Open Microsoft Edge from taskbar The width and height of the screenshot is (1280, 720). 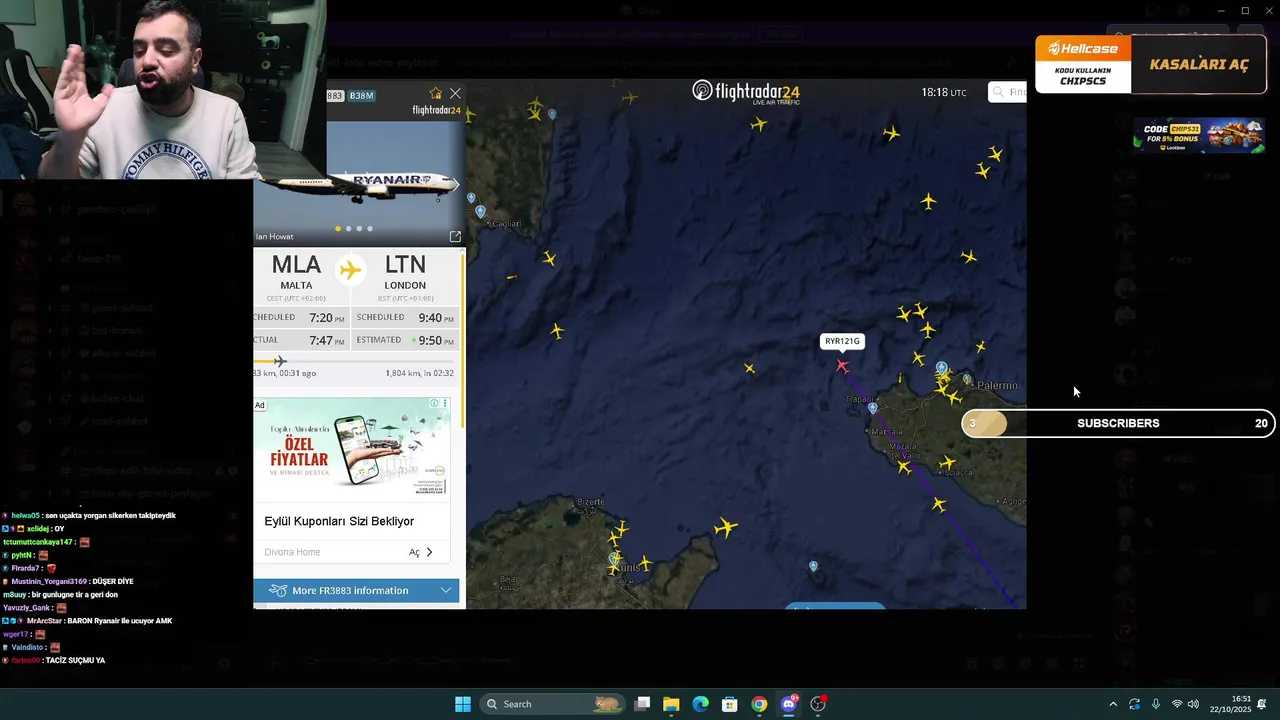pyautogui.click(x=701, y=704)
